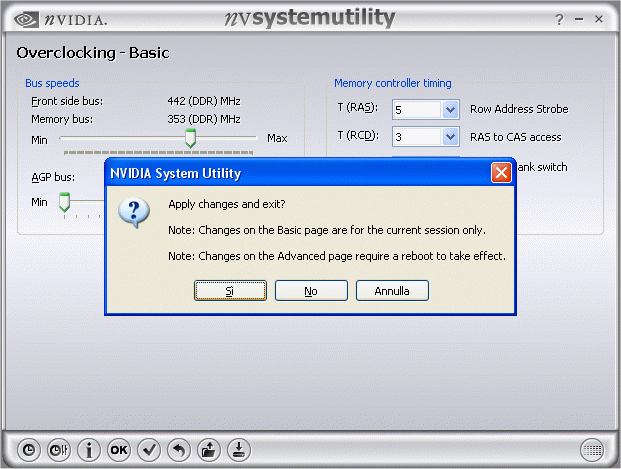Undo changes with the curved arrow icon
Viewport: 621px width, 469px height.
pos(179,450)
